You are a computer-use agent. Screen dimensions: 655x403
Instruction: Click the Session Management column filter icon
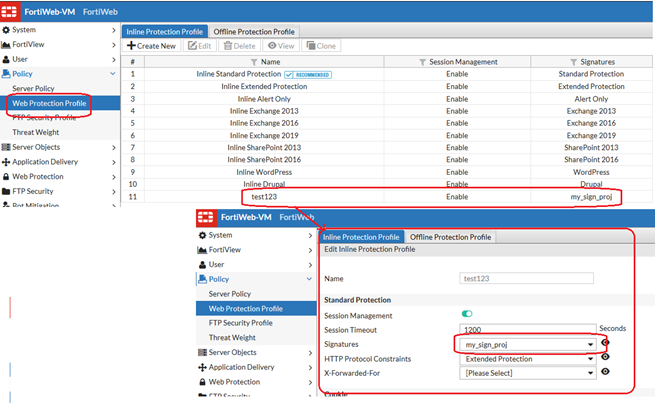[421, 61]
